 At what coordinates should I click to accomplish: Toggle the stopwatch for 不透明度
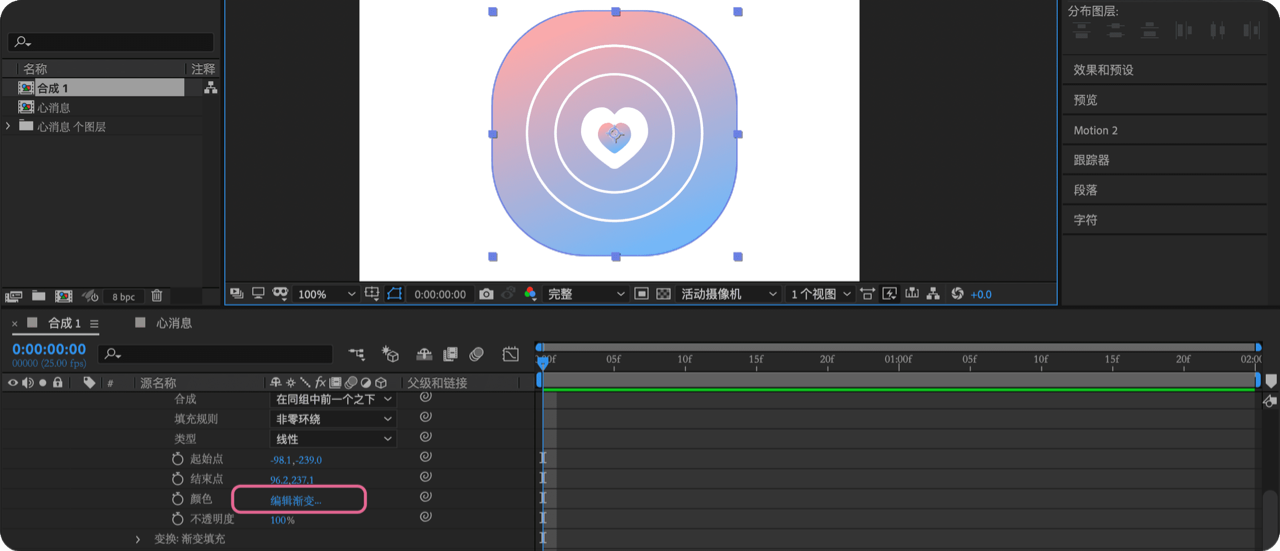(178, 519)
